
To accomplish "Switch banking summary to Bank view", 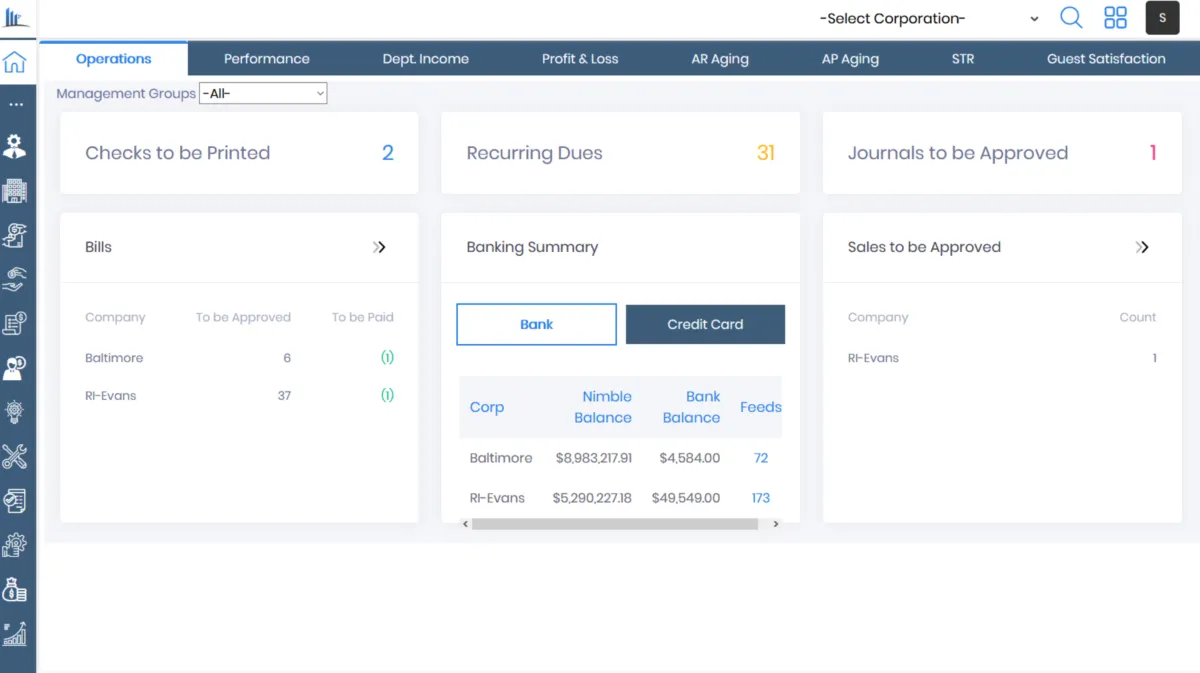I will tap(536, 324).
